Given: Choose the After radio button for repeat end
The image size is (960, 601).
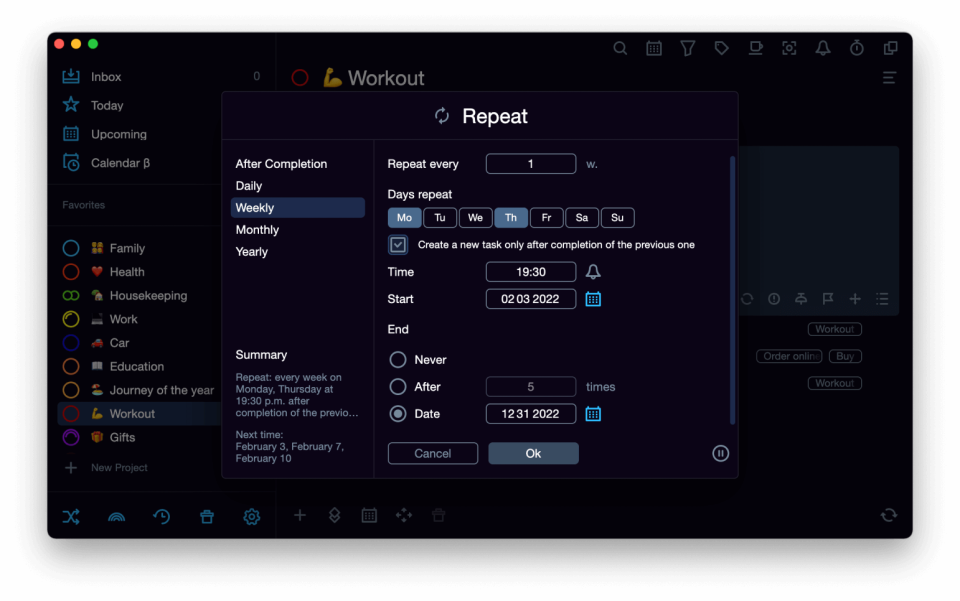Looking at the screenshot, I should tap(397, 386).
